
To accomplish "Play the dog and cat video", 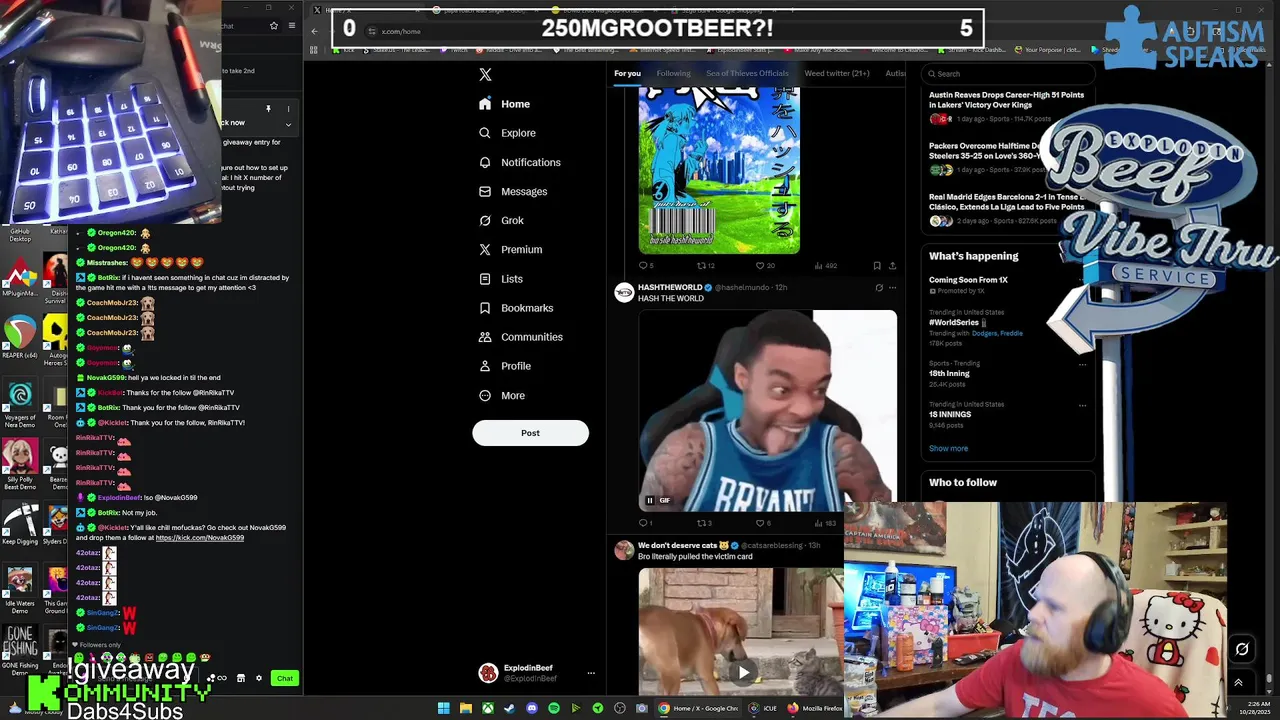I will click(743, 672).
